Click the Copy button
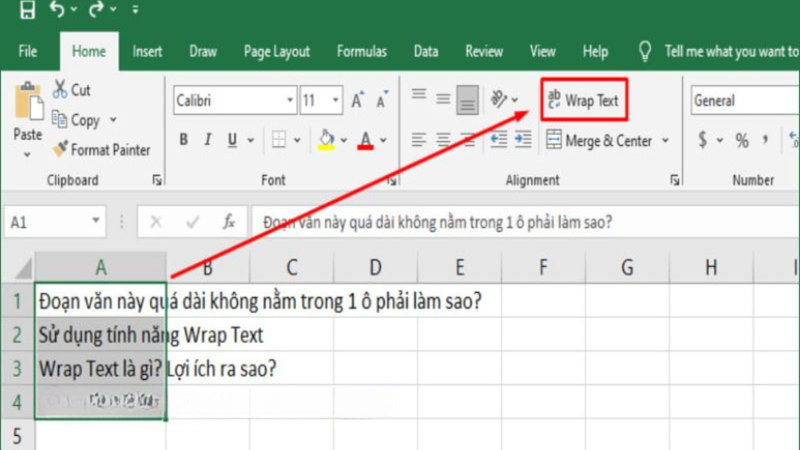Viewport: 800px width, 450px height. (76, 120)
